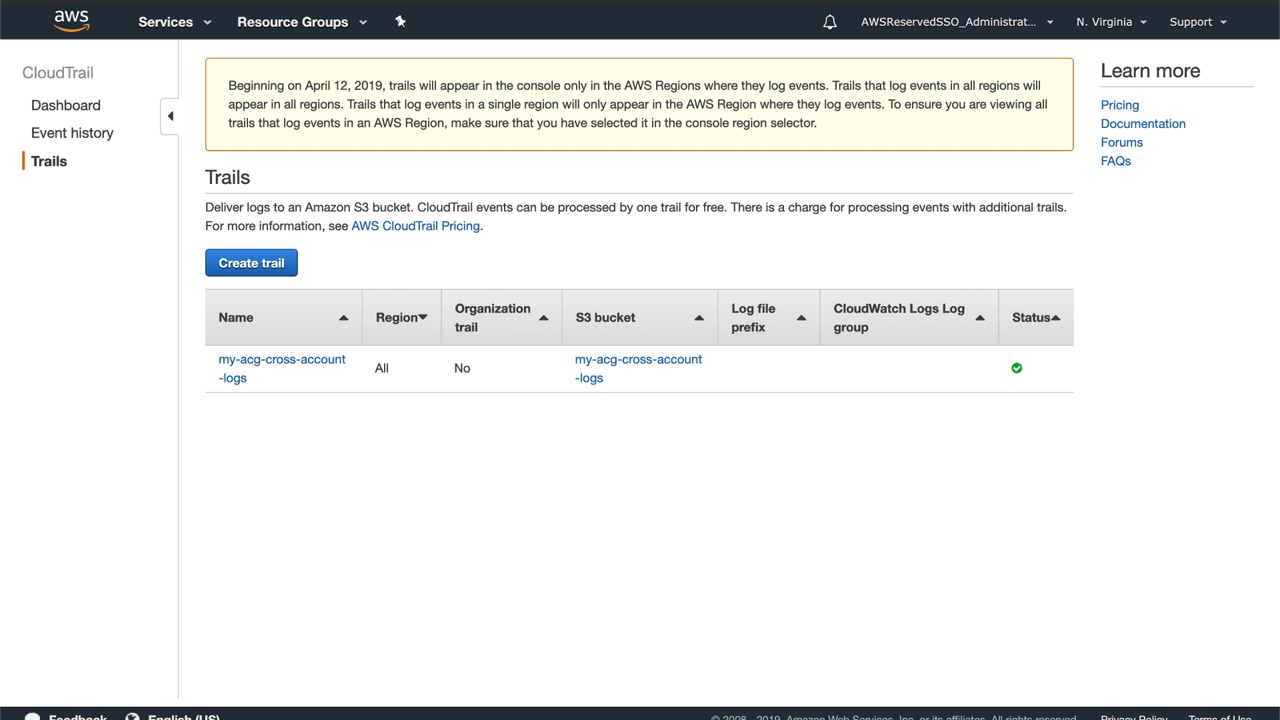Click the Name column header text
Viewport: 1280px width, 720px height.
[236, 318]
